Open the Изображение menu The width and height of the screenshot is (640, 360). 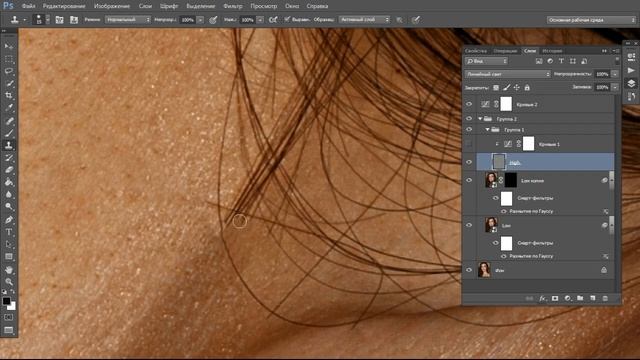112,6
